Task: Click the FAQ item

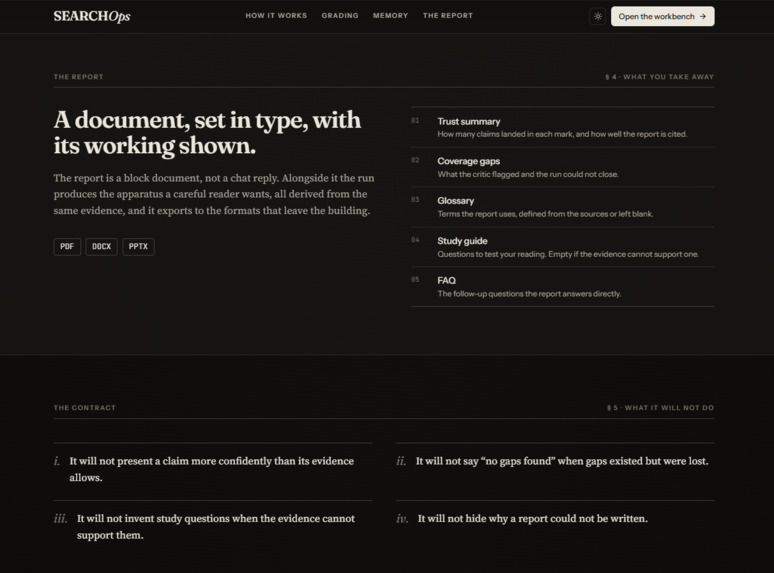Action: coord(563,287)
